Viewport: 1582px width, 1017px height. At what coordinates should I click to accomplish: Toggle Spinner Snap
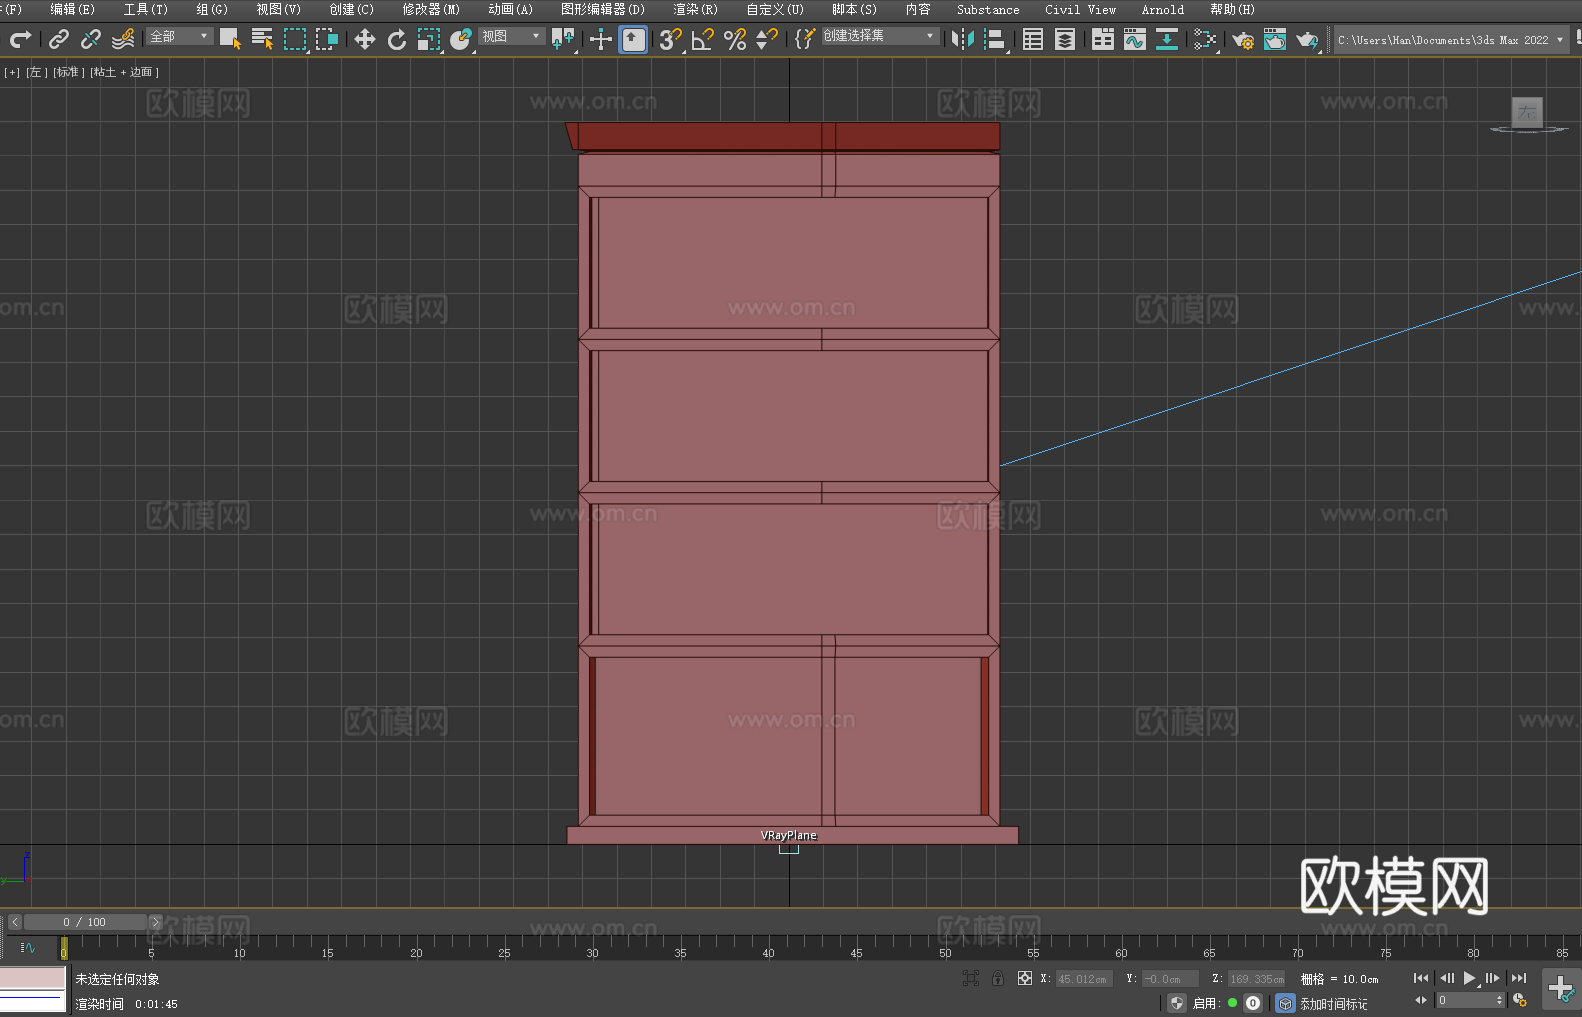pyautogui.click(x=767, y=39)
